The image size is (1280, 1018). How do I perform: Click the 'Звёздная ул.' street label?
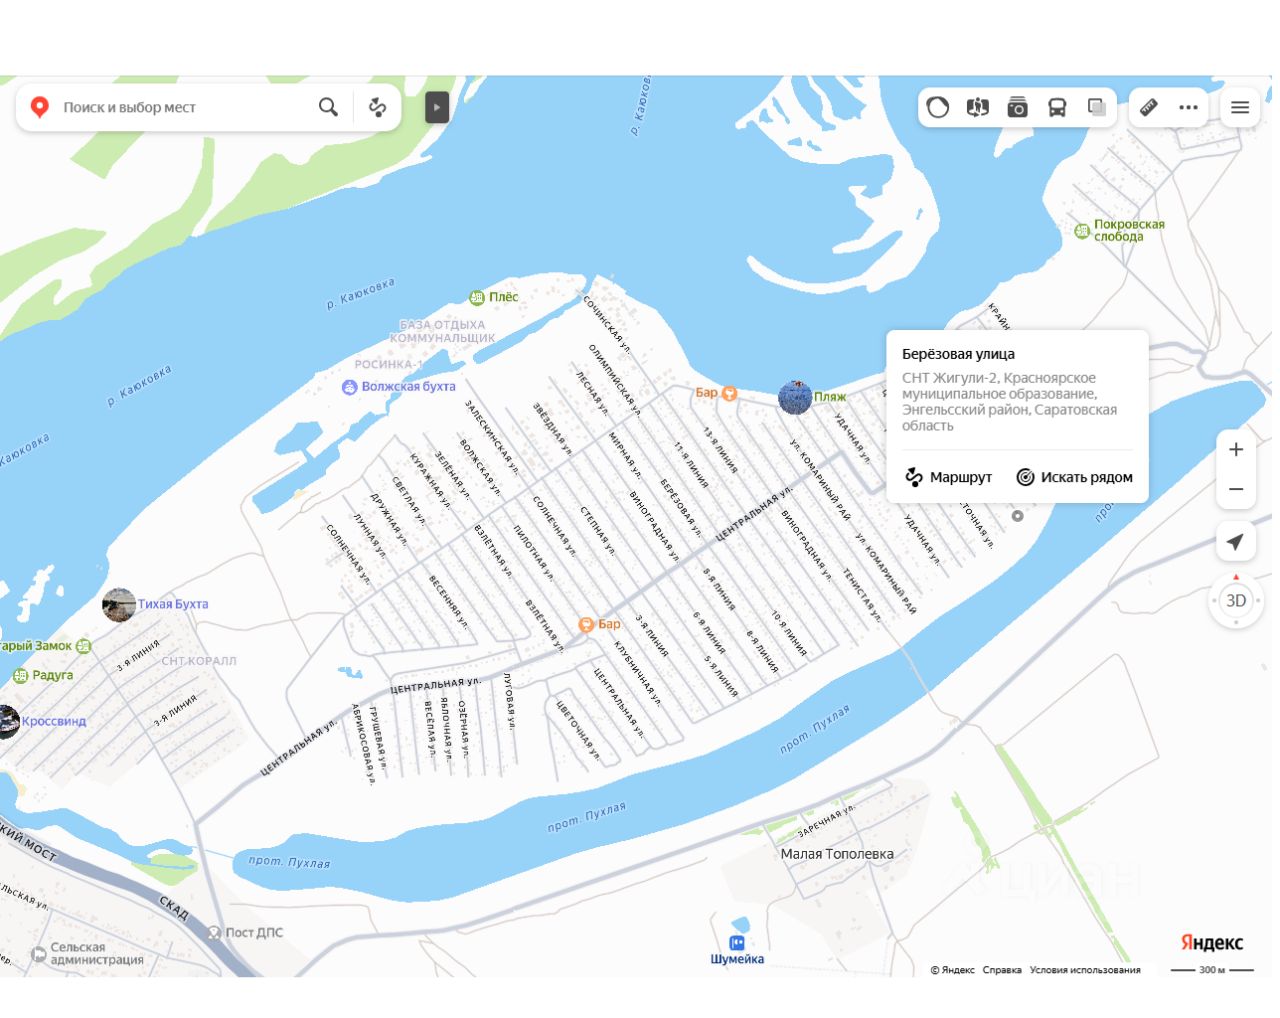552,429
